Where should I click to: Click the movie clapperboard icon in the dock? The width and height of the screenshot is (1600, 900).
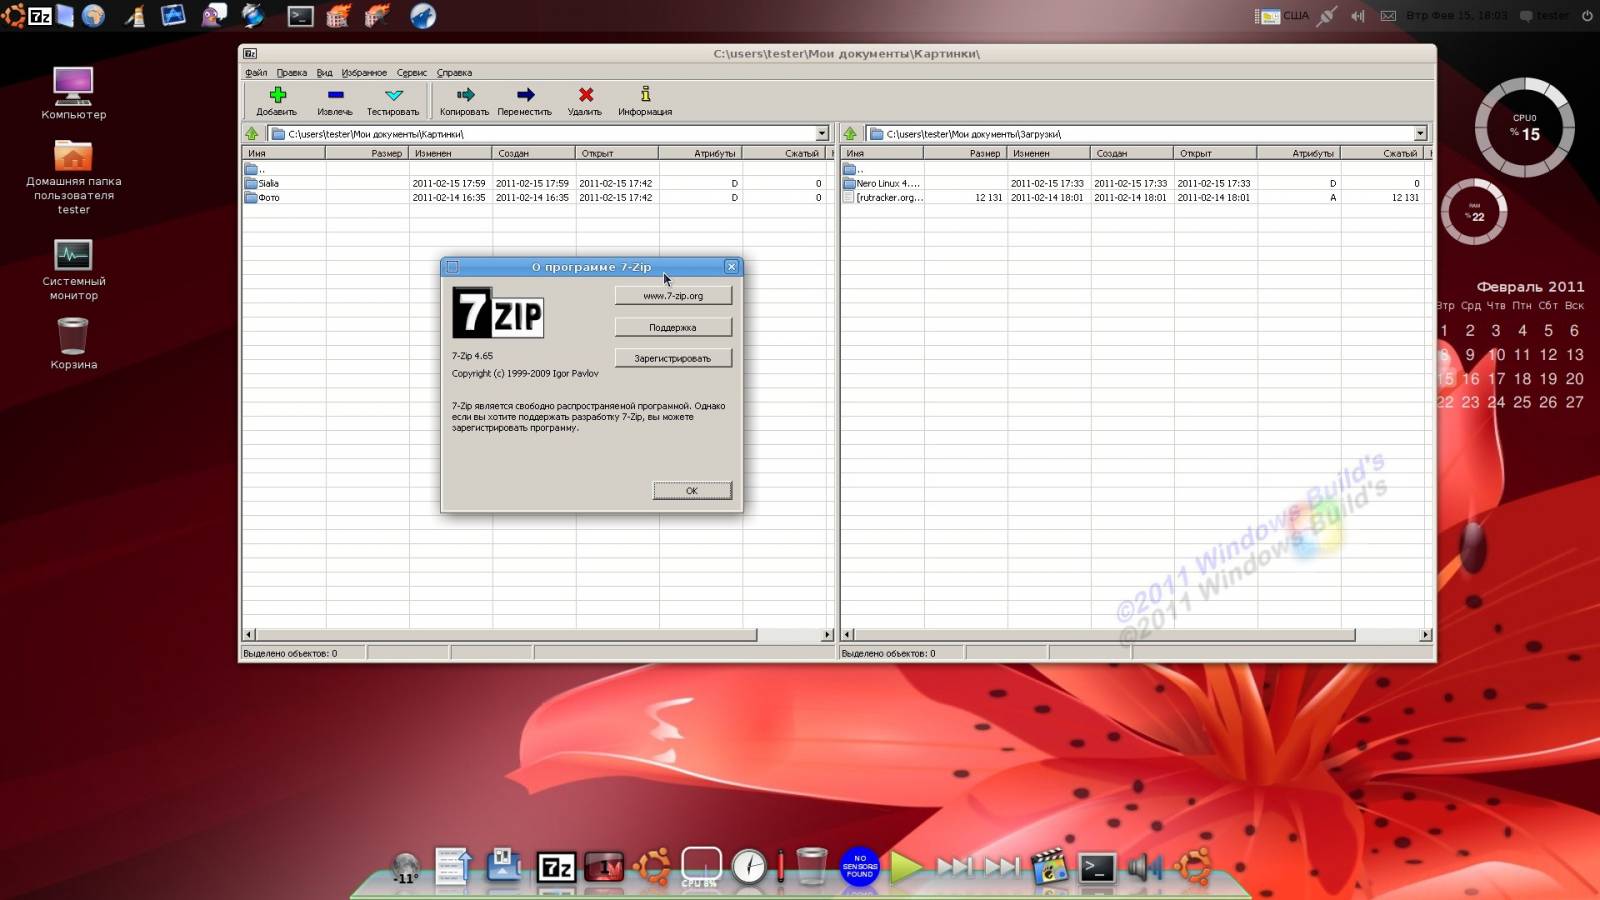(x=1049, y=866)
